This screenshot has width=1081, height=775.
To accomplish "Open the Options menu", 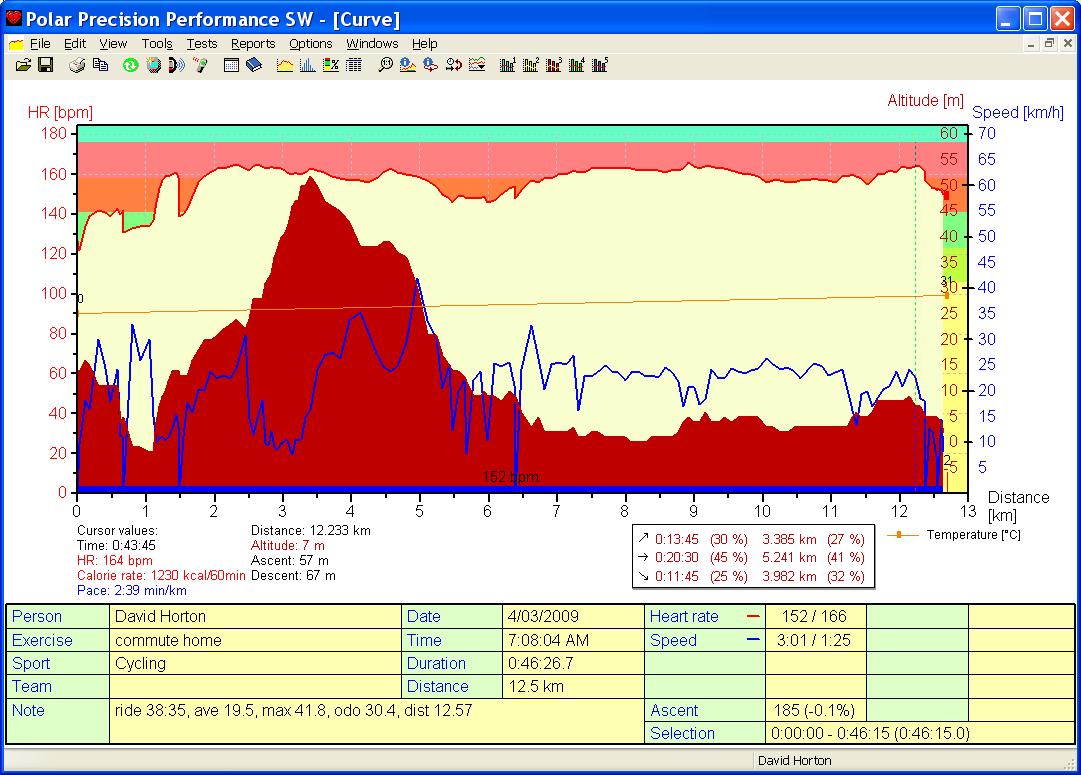I will (310, 44).
